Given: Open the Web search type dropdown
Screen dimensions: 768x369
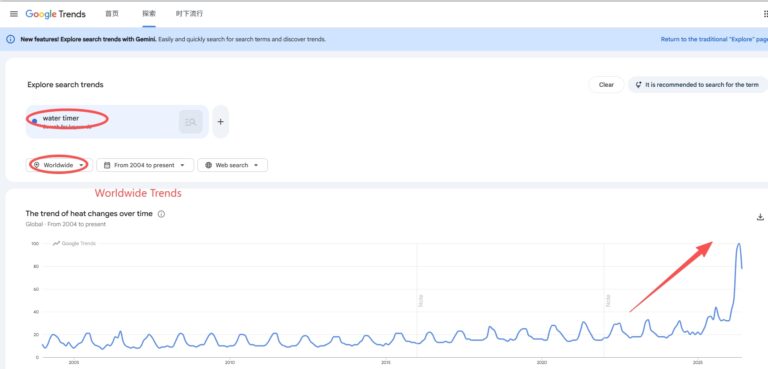Looking at the screenshot, I should 233,165.
